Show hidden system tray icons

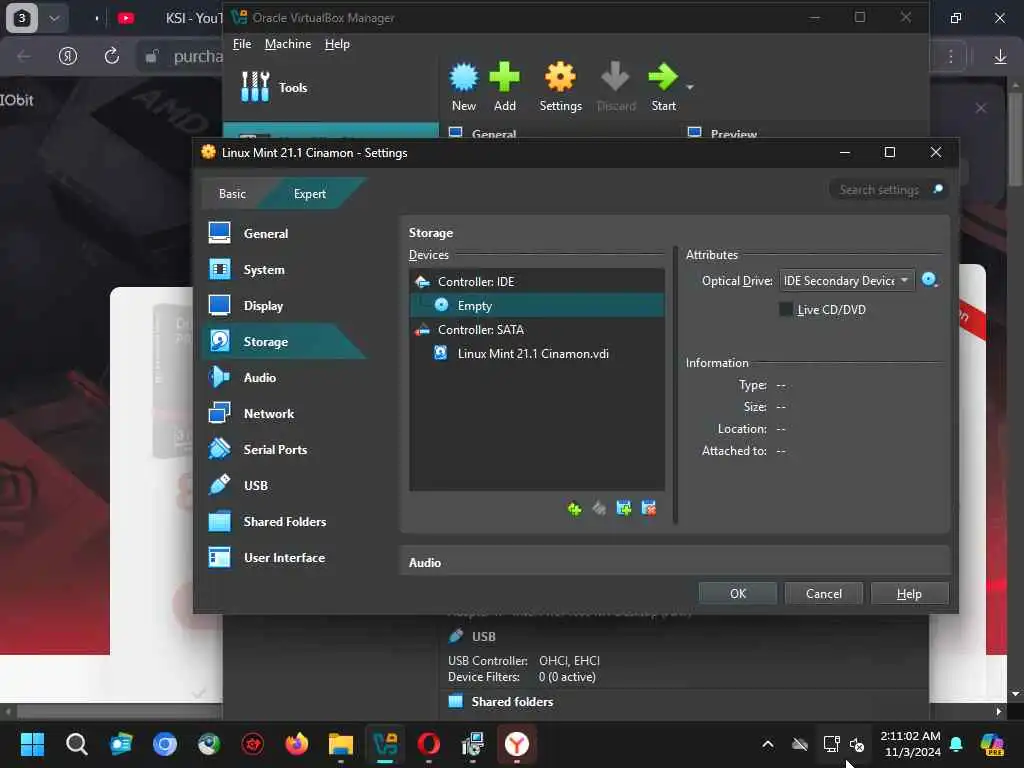pos(768,744)
